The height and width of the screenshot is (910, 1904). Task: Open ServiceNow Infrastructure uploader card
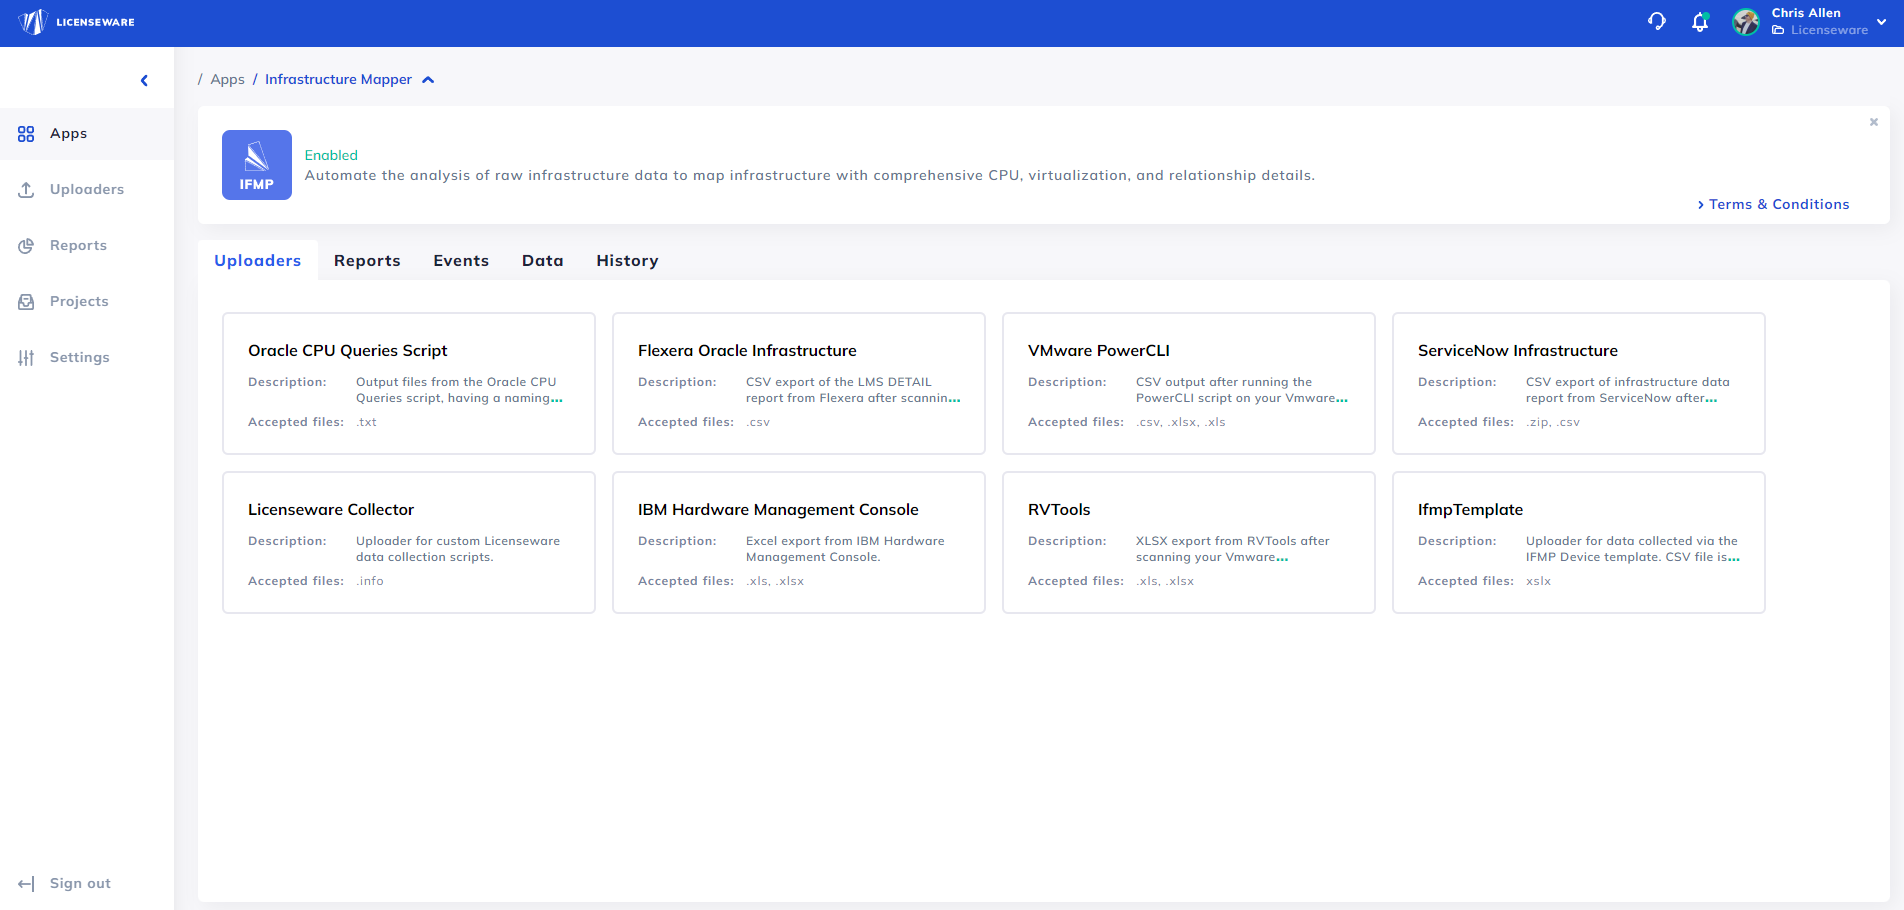point(1579,384)
